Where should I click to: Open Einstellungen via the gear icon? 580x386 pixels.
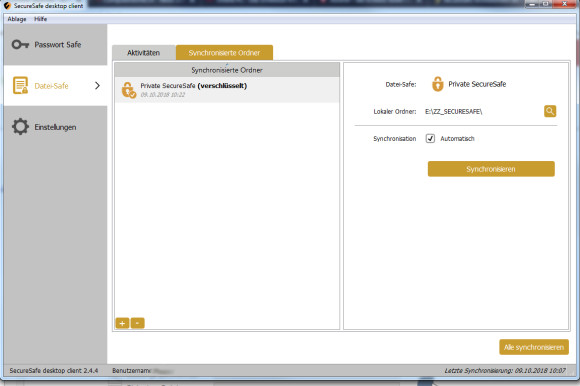[x=20, y=127]
